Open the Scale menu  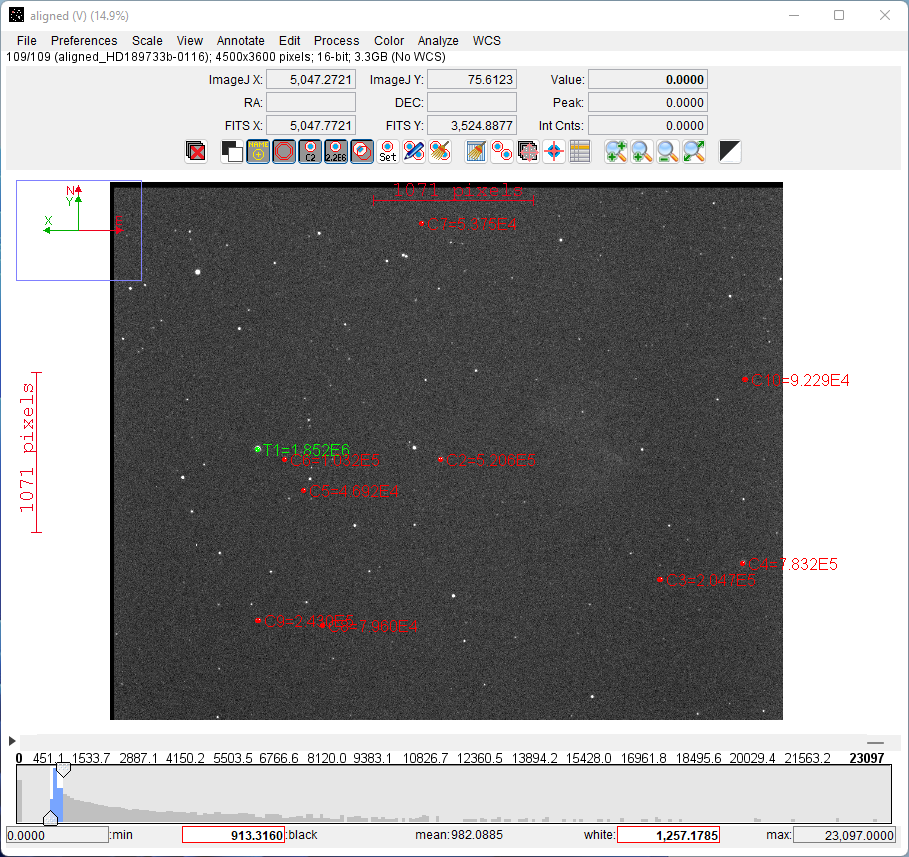point(147,41)
